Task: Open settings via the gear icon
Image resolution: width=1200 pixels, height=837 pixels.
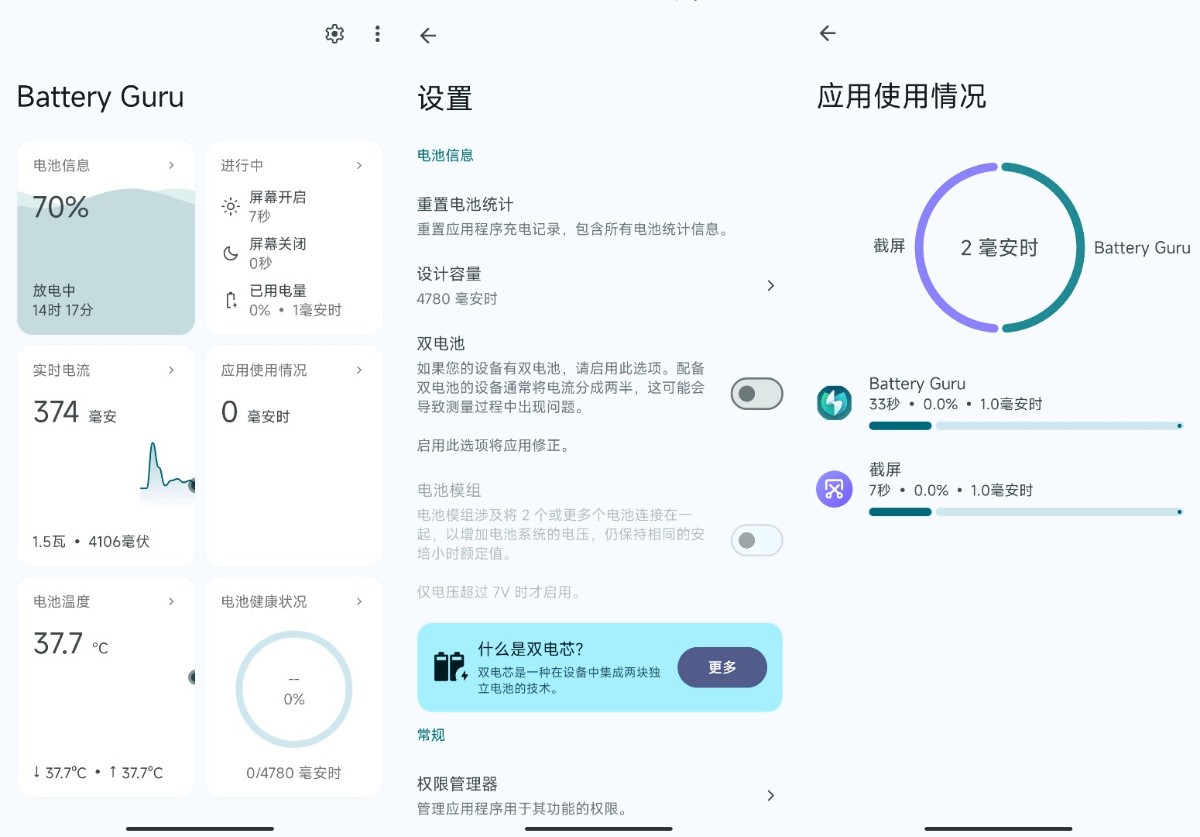Action: point(335,34)
